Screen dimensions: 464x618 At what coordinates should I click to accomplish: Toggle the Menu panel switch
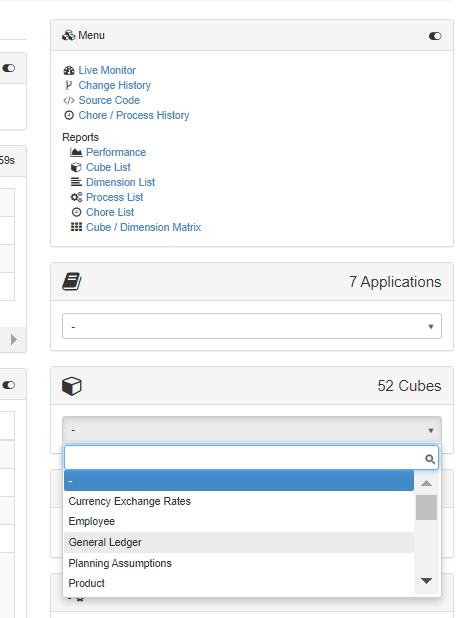click(x=435, y=36)
